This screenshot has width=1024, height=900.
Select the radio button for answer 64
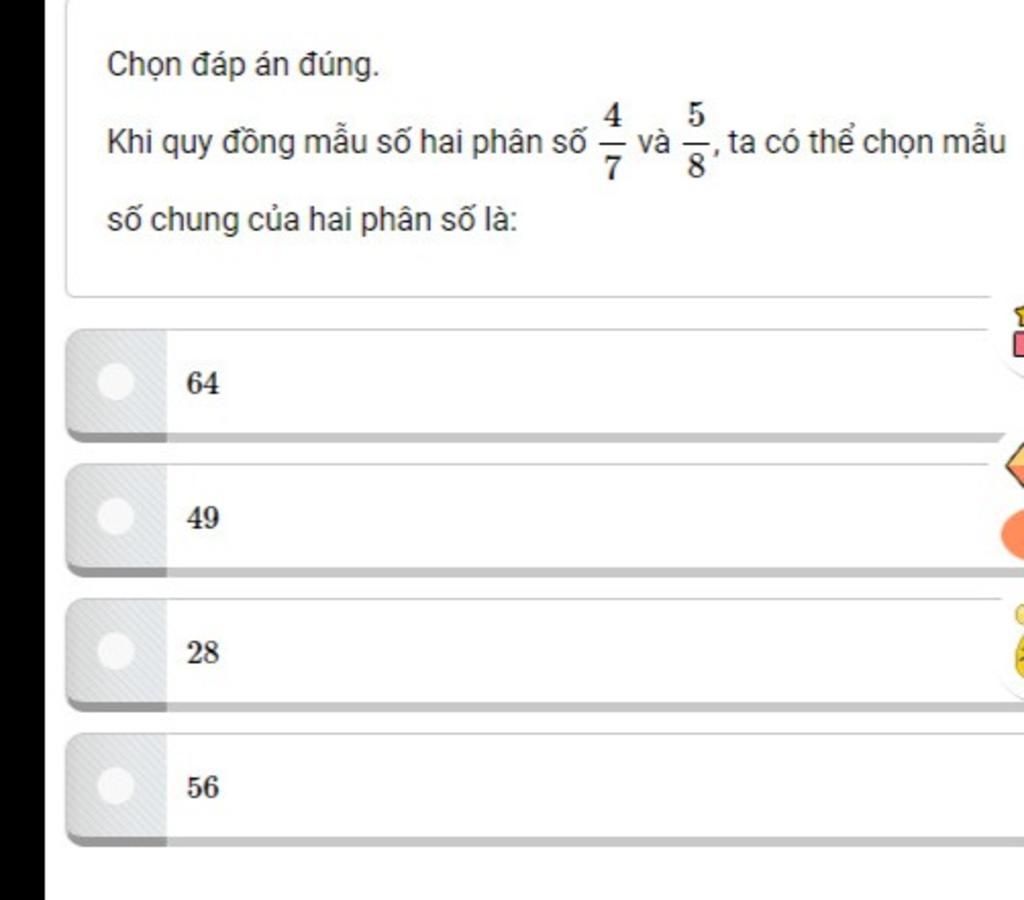click(117, 383)
